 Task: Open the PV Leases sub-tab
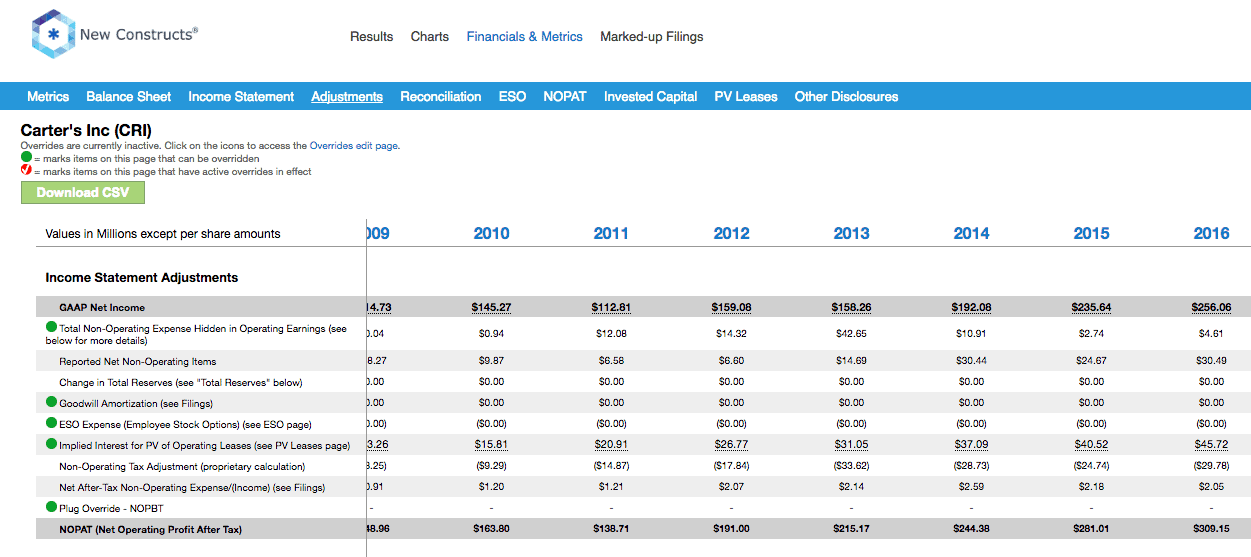click(x=746, y=96)
